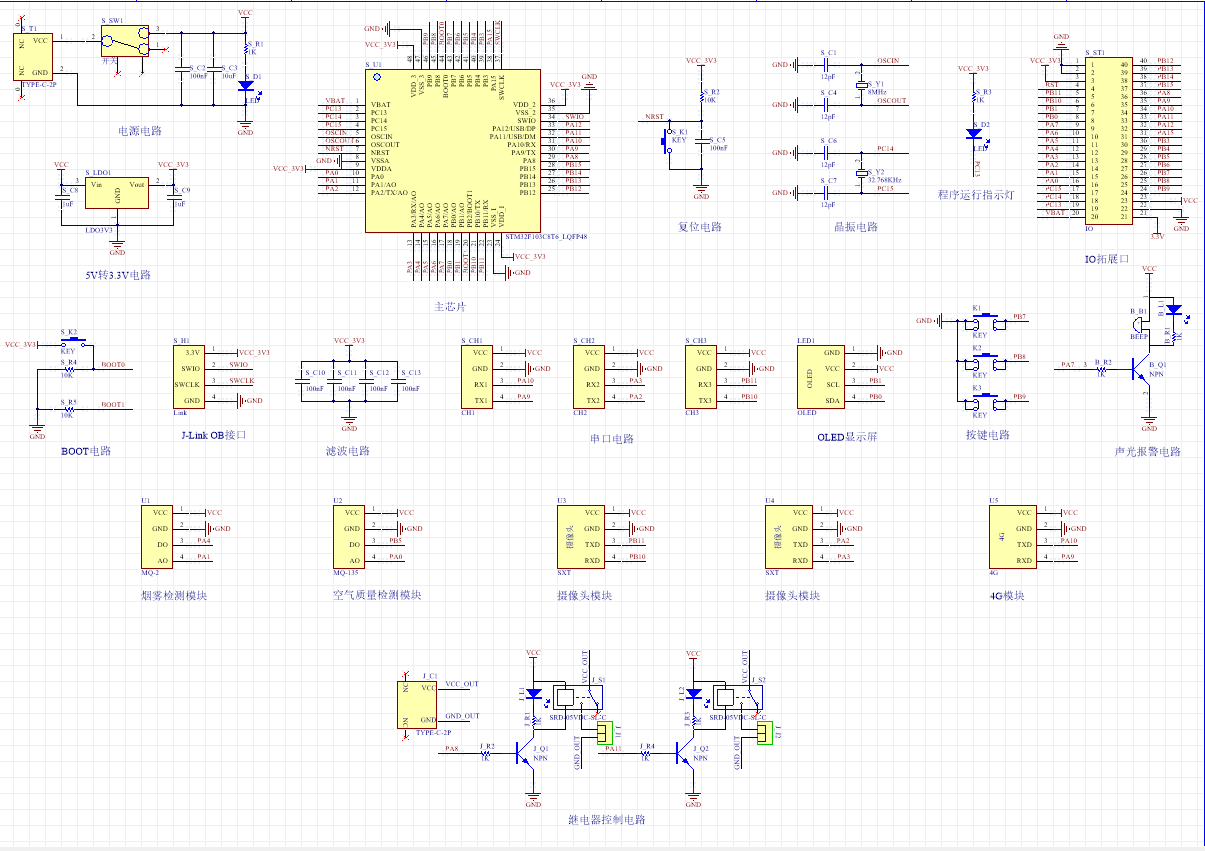This screenshot has height=851, width=1205.
Task: Select the U4 camera module block
Action: 789,537
